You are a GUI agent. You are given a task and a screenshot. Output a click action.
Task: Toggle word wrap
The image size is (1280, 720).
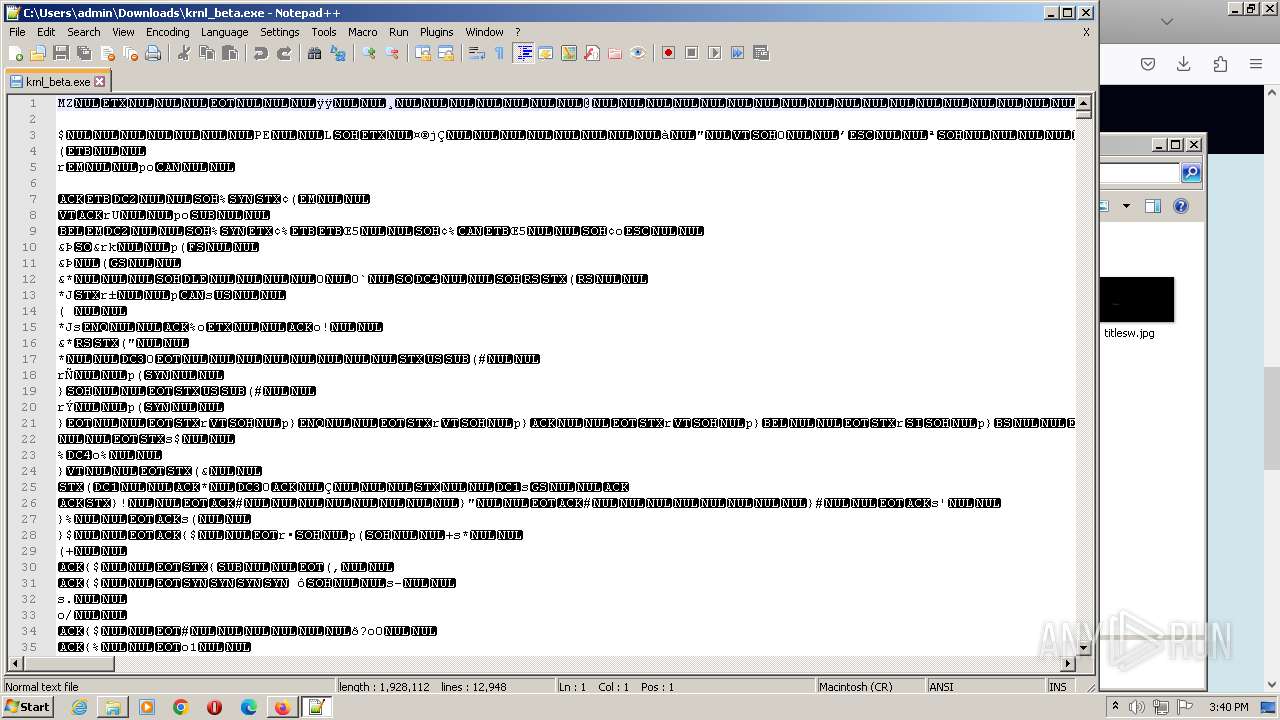[477, 53]
